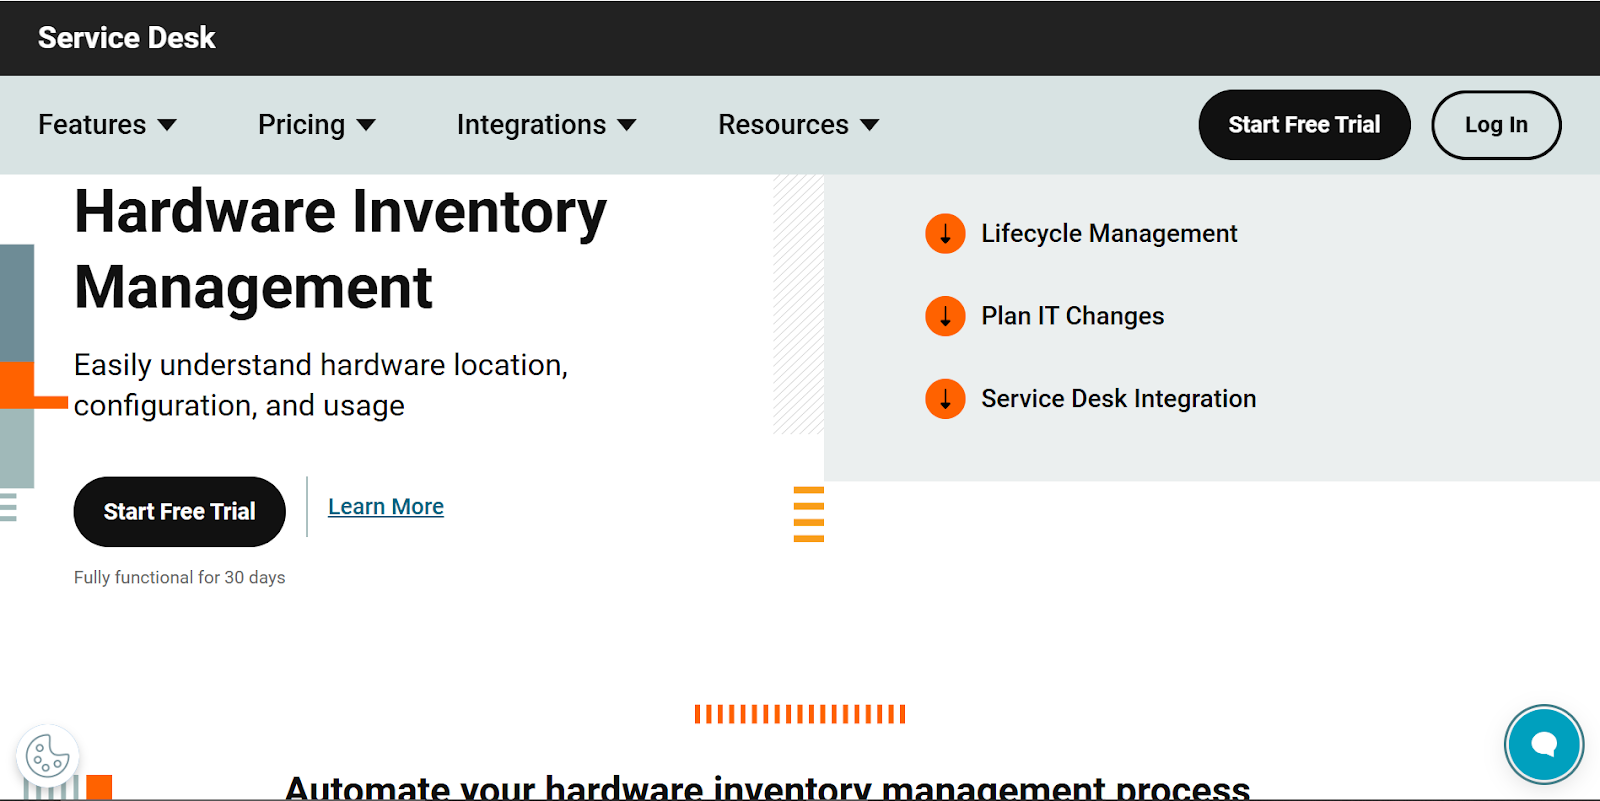The width and height of the screenshot is (1600, 801).
Task: Expand the Features dropdown arrow
Action: point(168,125)
